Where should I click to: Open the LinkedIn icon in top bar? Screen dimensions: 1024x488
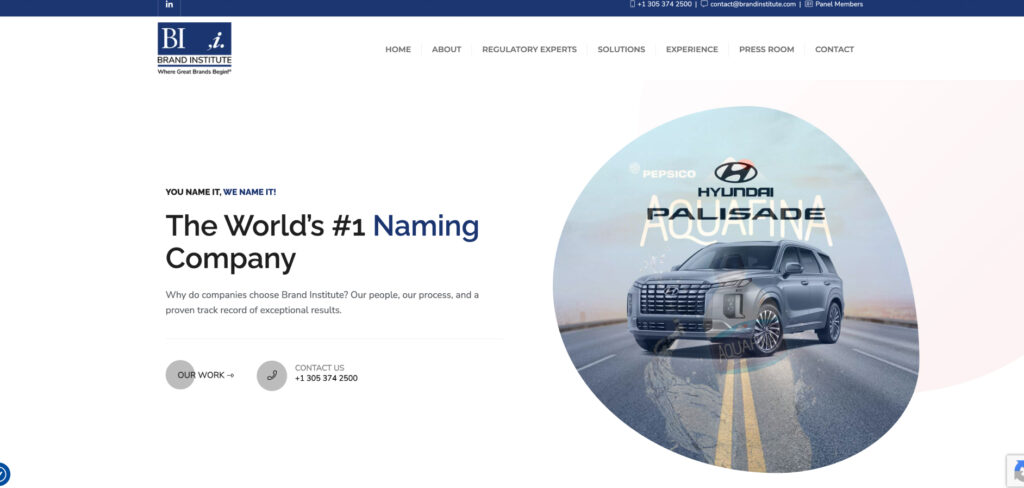coord(169,5)
